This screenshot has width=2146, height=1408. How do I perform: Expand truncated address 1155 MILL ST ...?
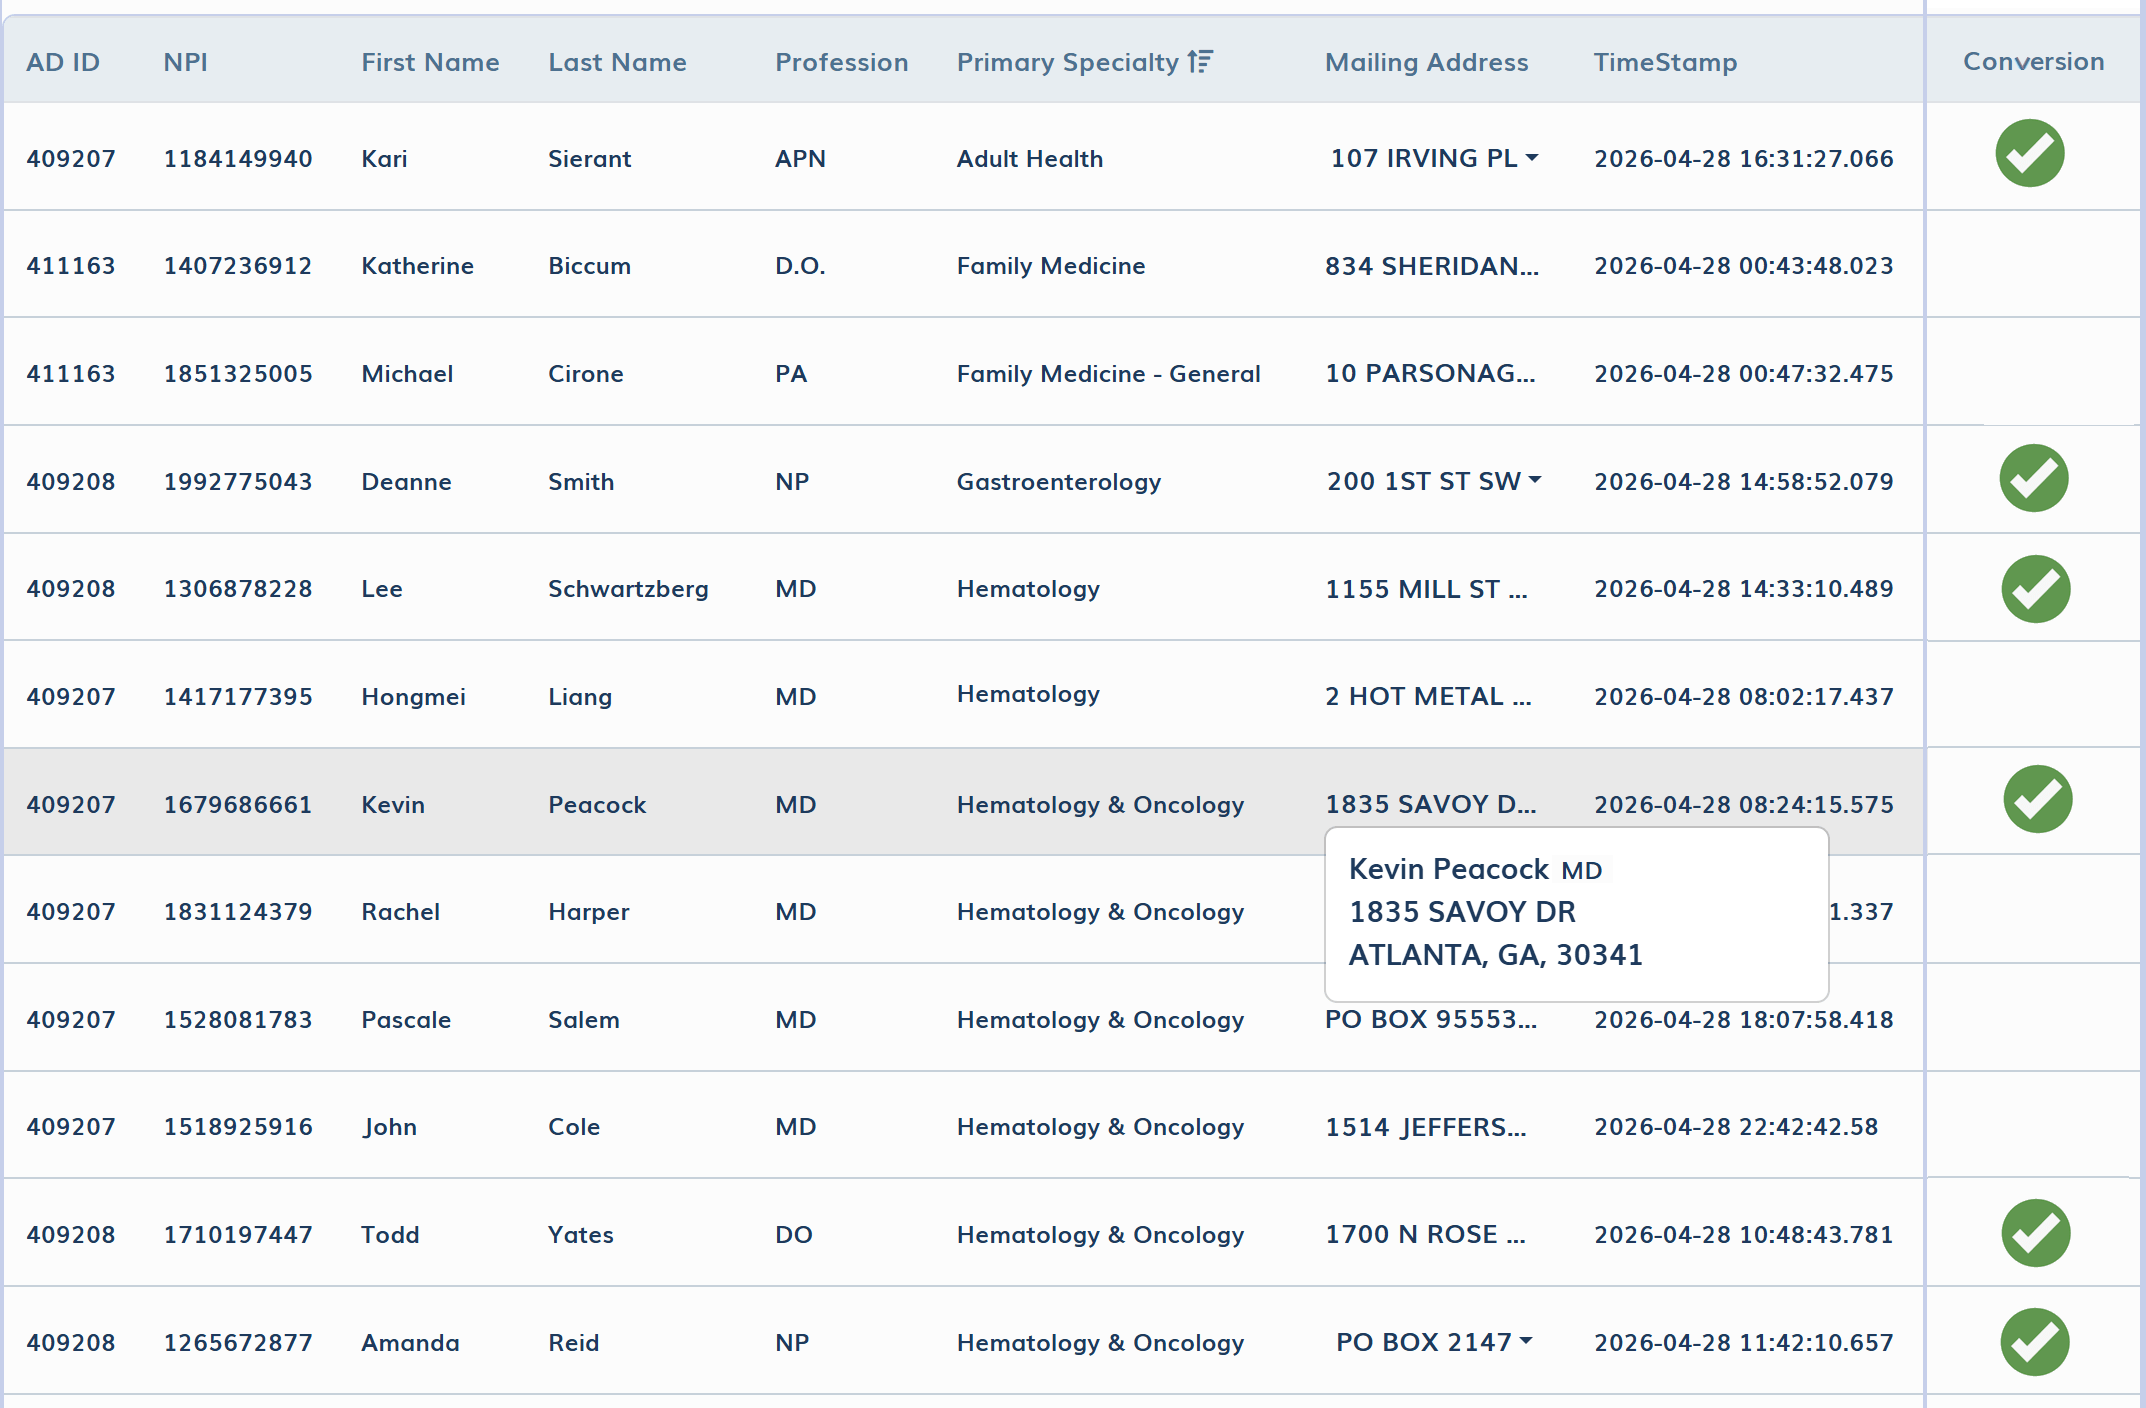click(1427, 589)
